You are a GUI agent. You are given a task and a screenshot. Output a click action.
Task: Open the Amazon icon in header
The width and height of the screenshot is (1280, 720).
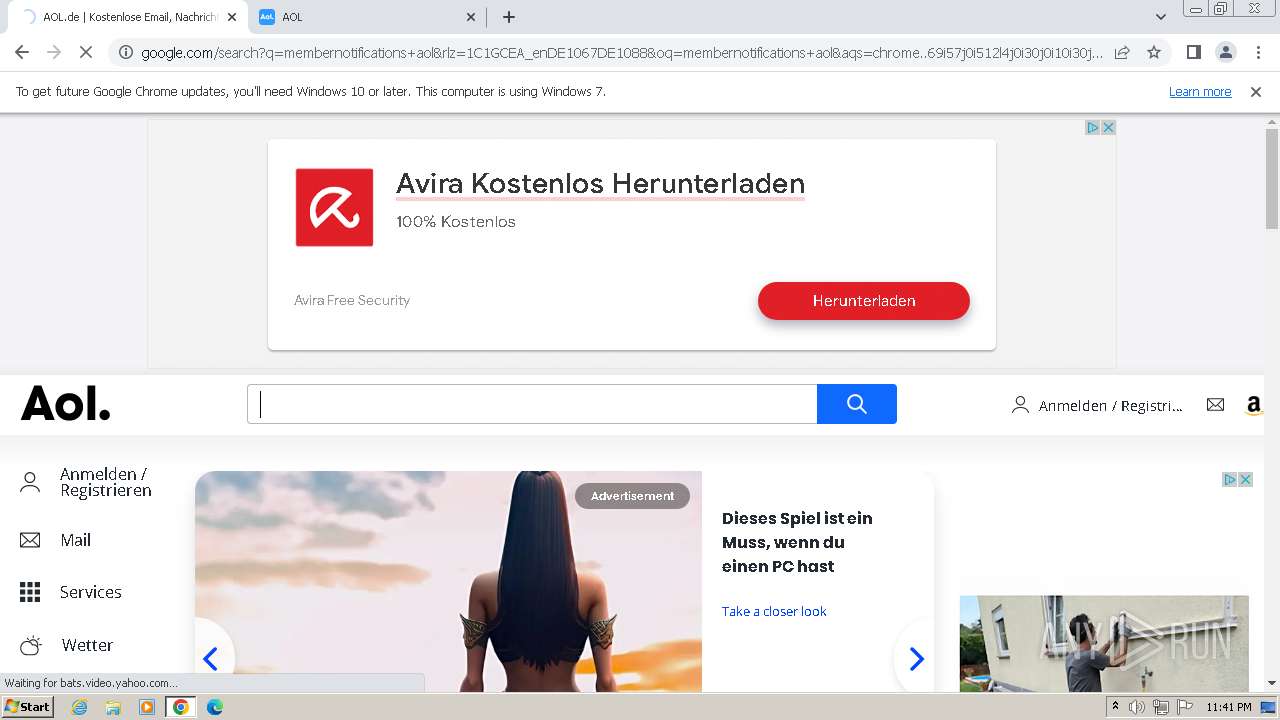[1254, 405]
